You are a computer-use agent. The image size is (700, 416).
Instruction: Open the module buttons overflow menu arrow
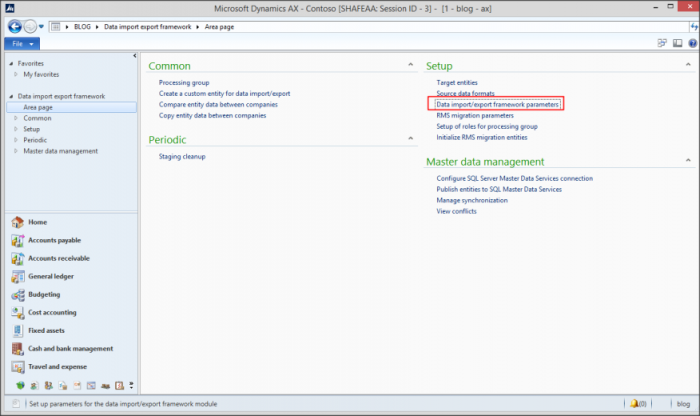(132, 385)
